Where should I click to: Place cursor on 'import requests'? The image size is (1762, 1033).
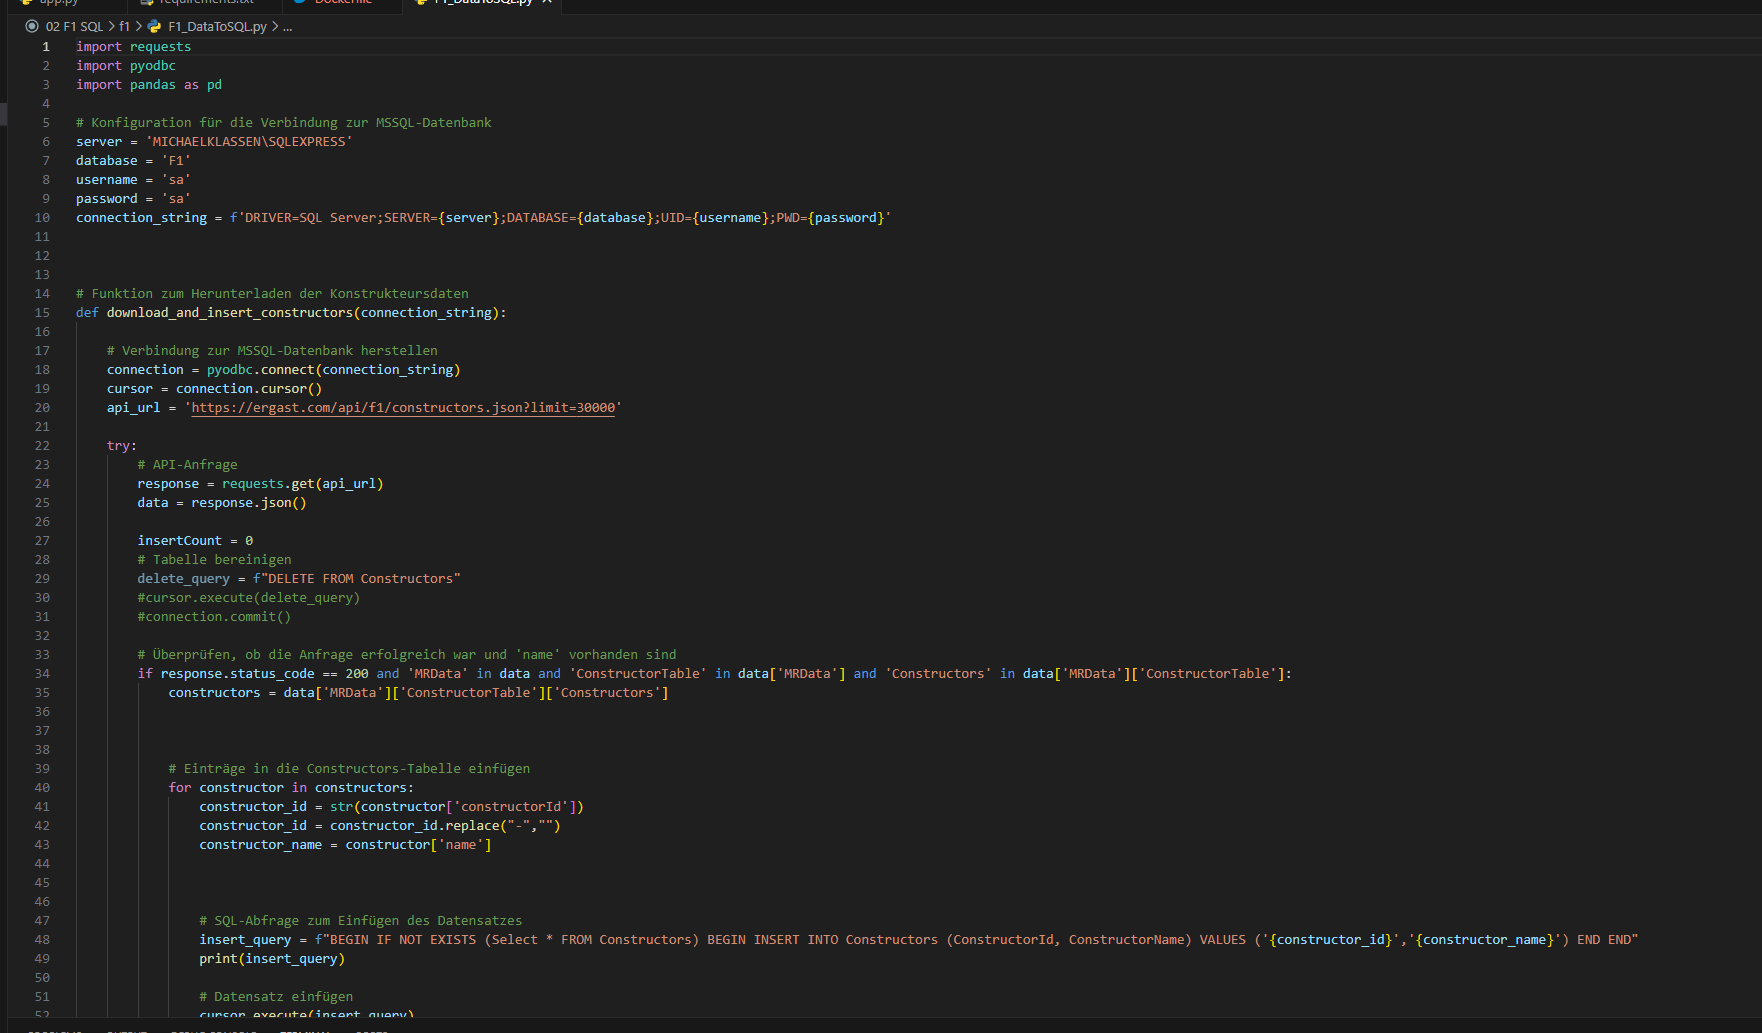(133, 47)
